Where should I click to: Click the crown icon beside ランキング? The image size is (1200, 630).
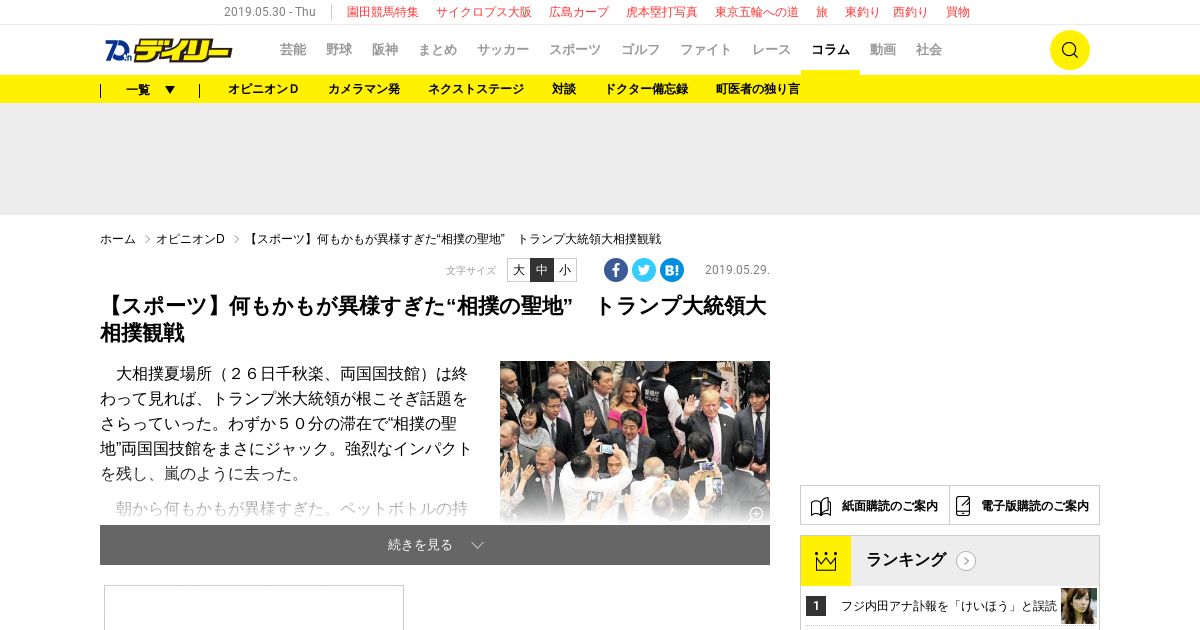click(x=826, y=561)
